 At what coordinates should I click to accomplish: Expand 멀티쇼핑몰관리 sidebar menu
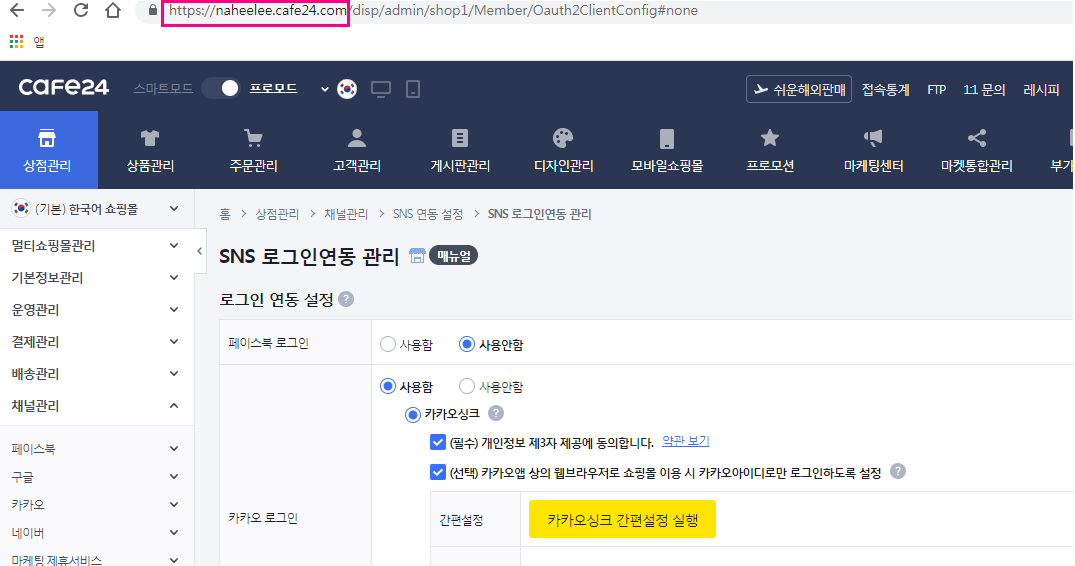(x=97, y=245)
